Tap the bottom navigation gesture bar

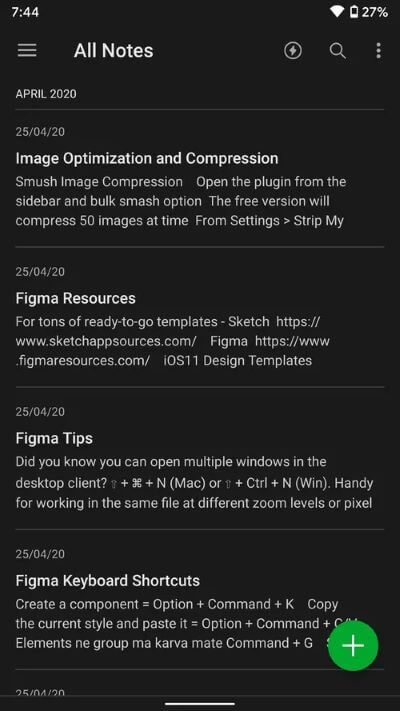(200, 704)
